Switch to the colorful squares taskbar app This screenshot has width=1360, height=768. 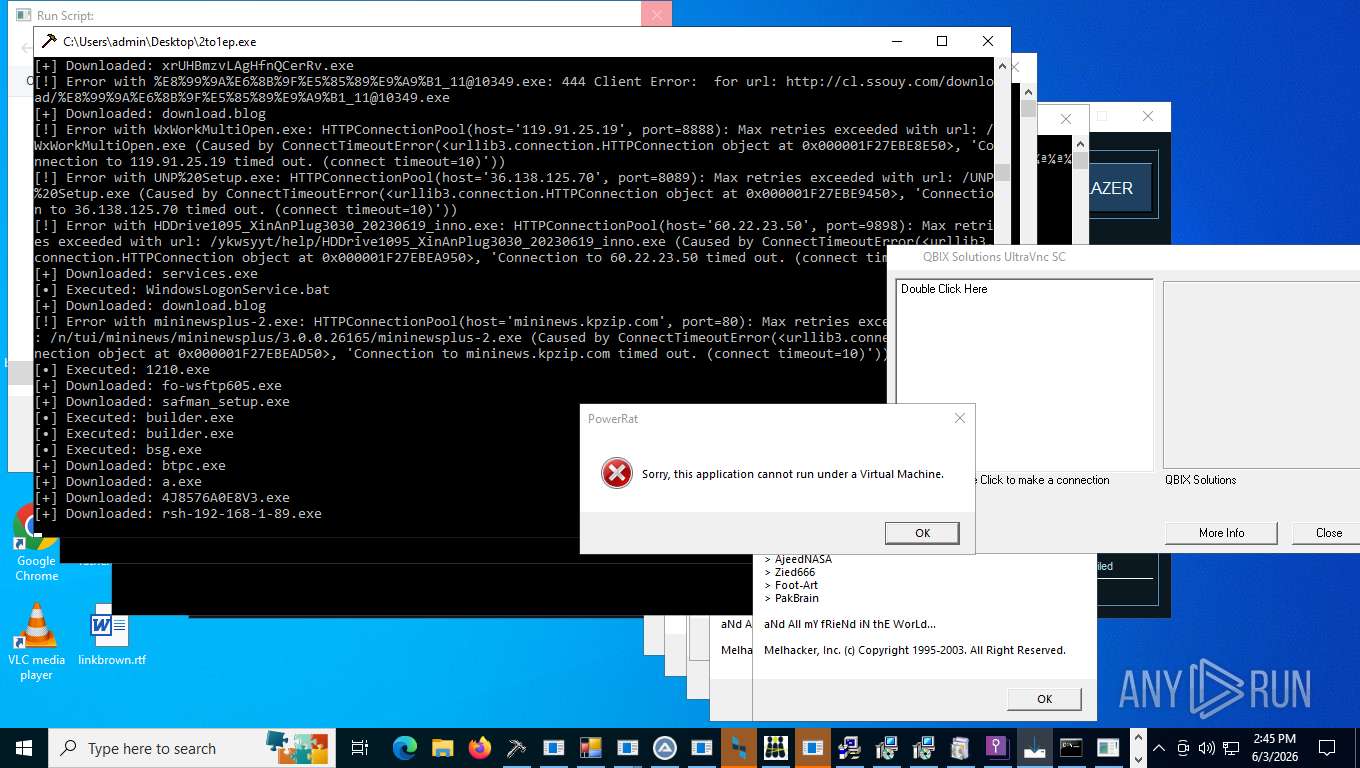point(590,748)
